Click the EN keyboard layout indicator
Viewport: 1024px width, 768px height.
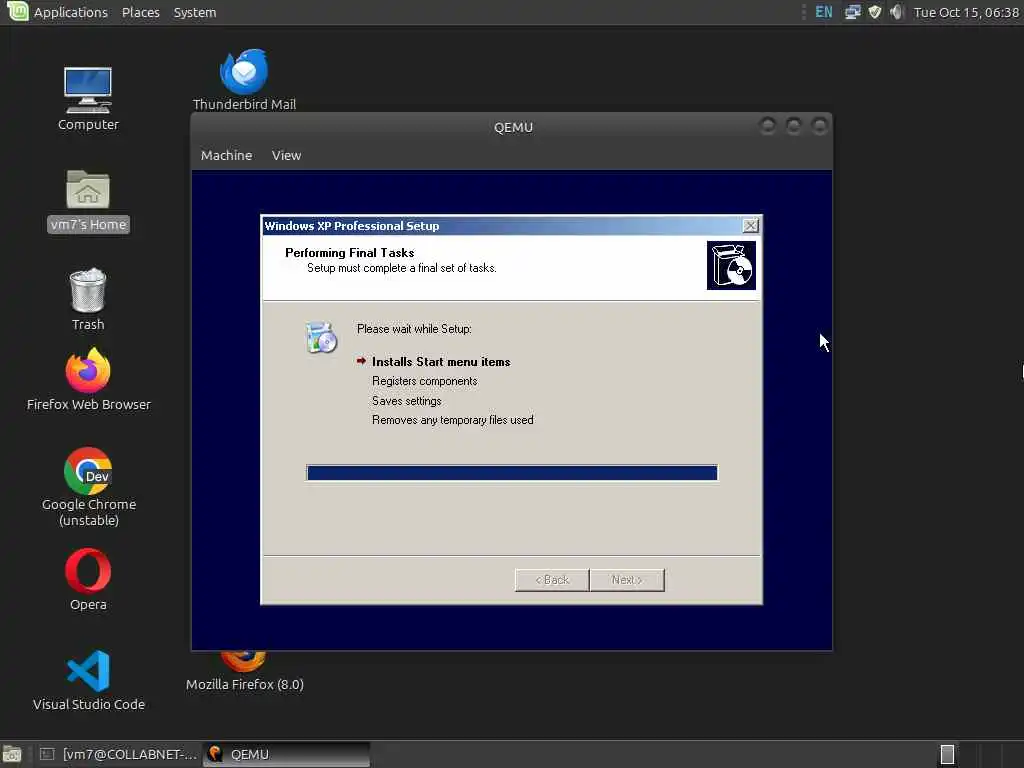[824, 12]
